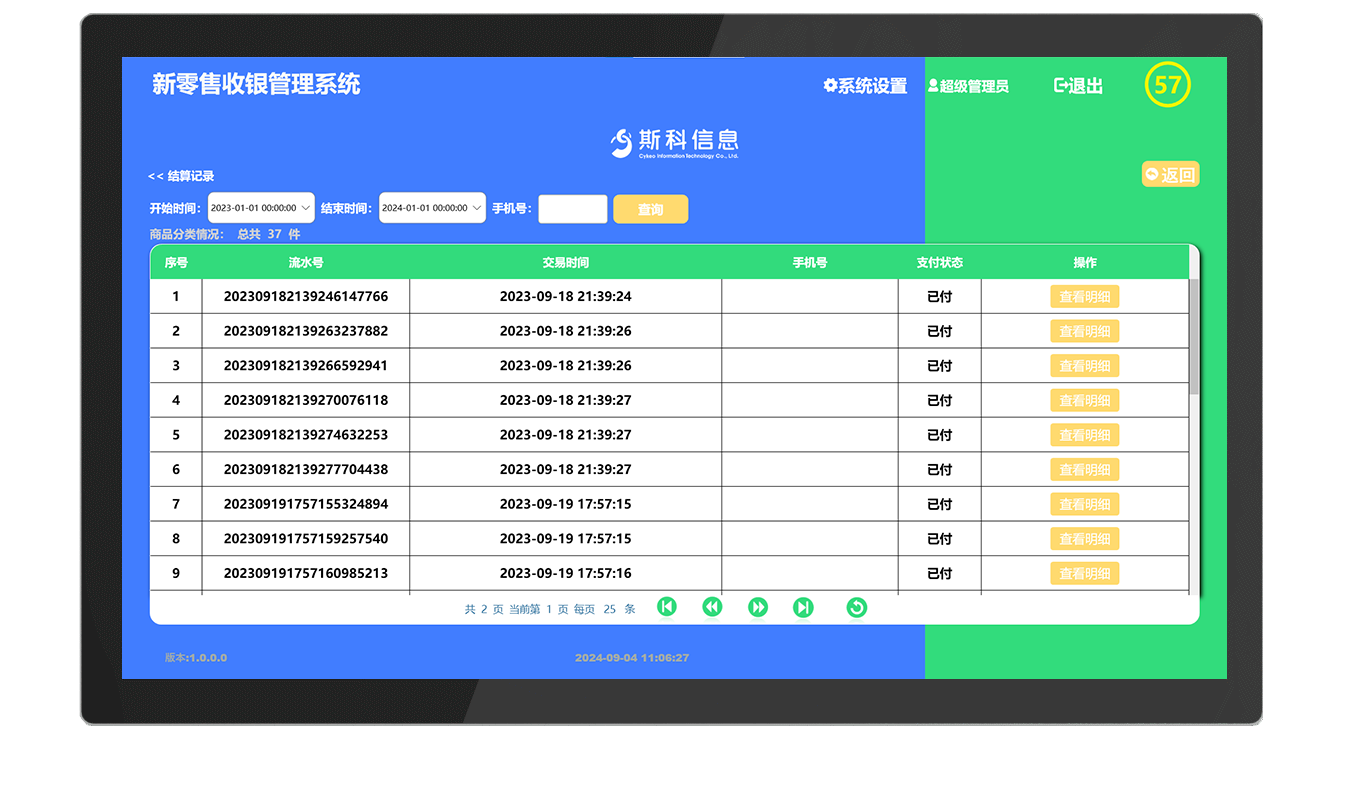1370x789 pixels.
Task: Click the 斯科信息 company logo
Action: pos(675,143)
